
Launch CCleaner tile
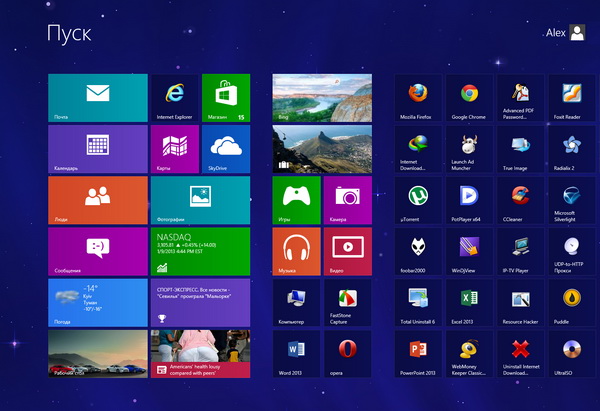point(519,199)
